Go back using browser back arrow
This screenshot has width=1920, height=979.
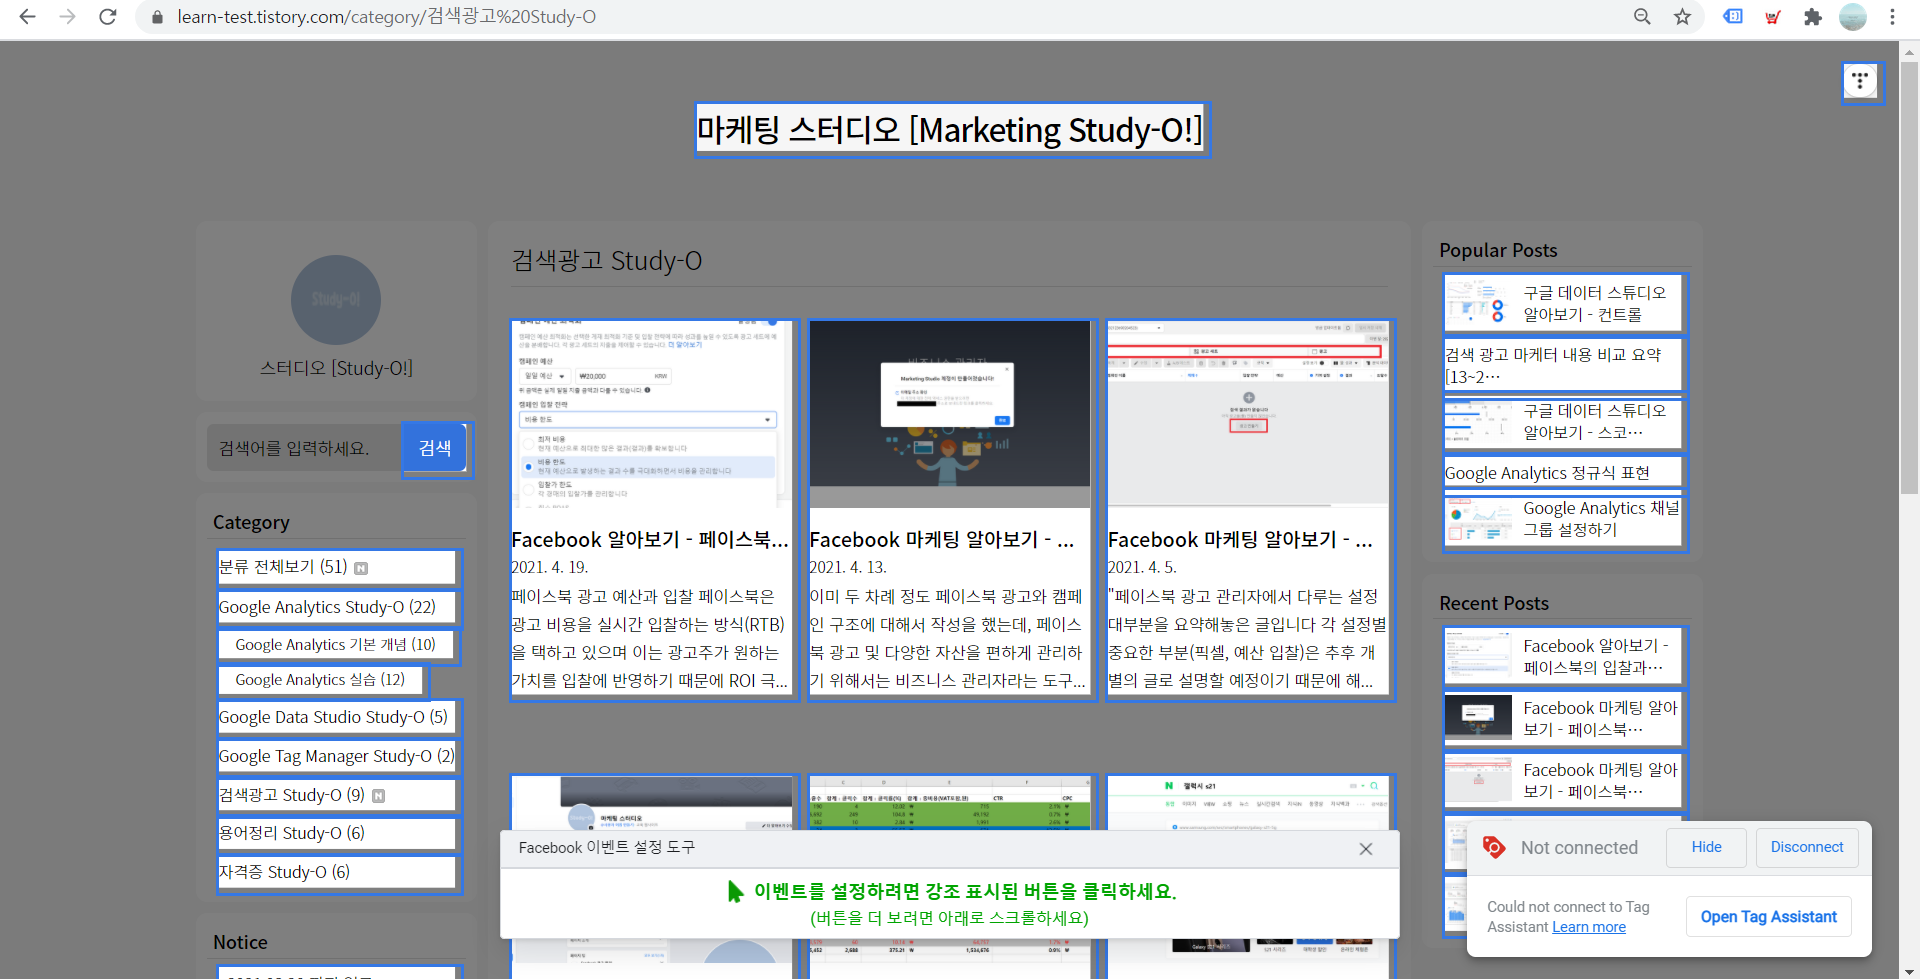(27, 17)
